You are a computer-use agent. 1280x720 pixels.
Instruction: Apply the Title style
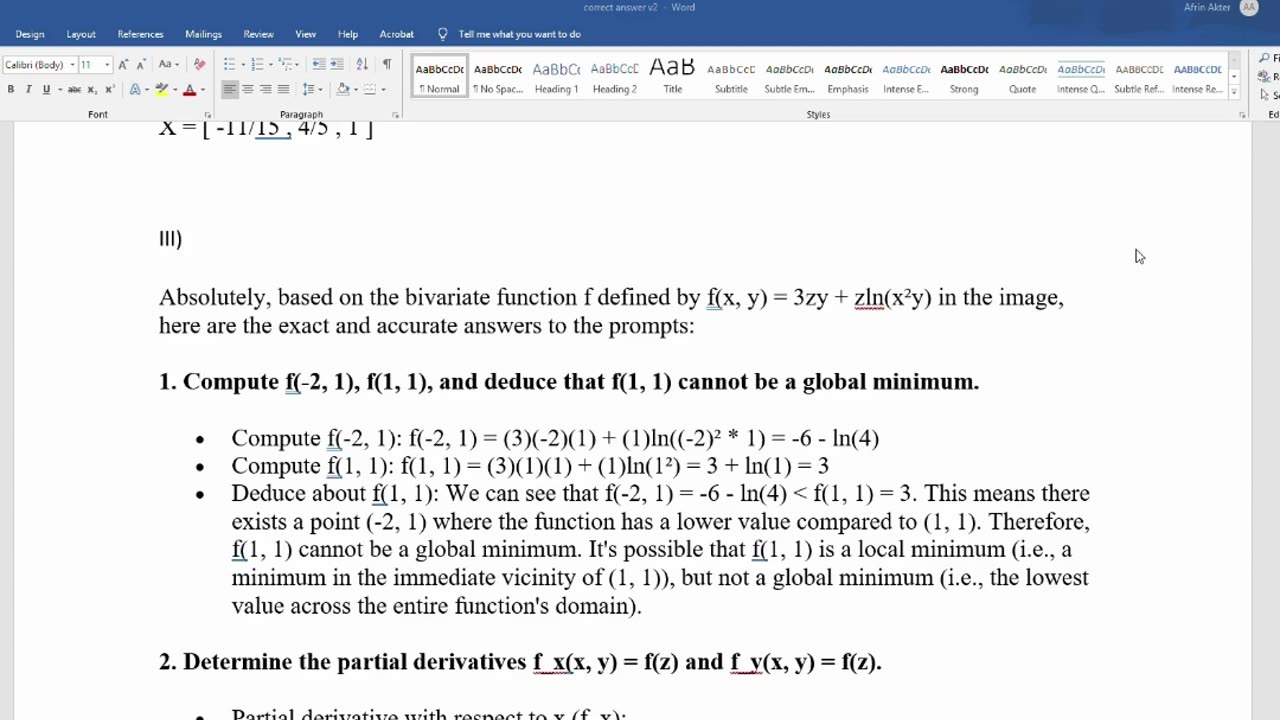click(673, 77)
